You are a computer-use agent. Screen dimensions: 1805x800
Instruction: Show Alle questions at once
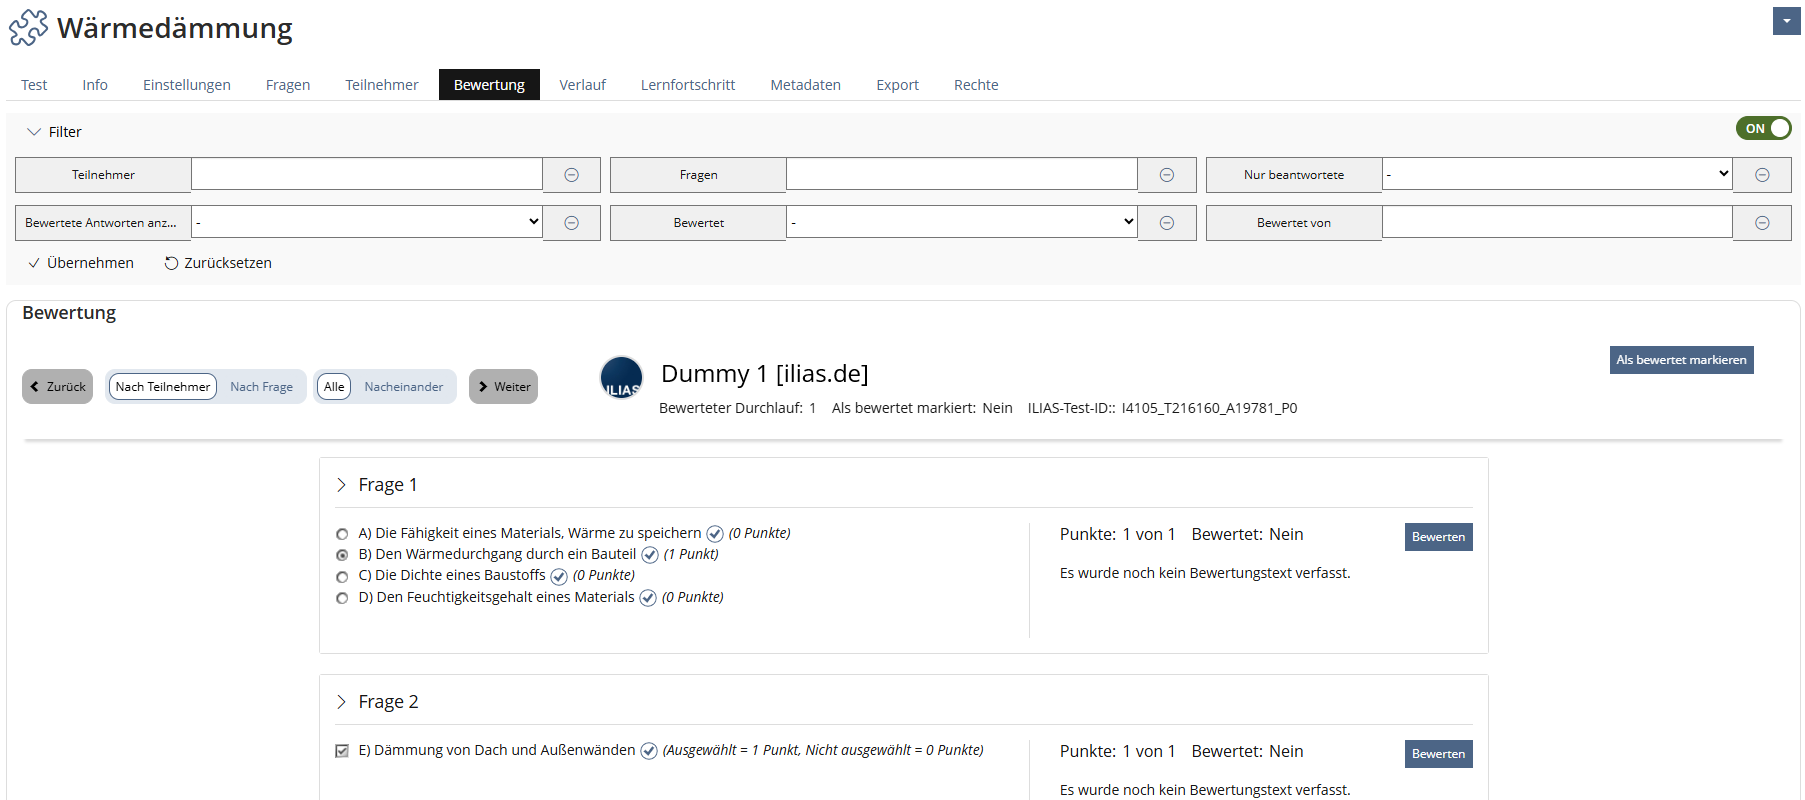[334, 387]
